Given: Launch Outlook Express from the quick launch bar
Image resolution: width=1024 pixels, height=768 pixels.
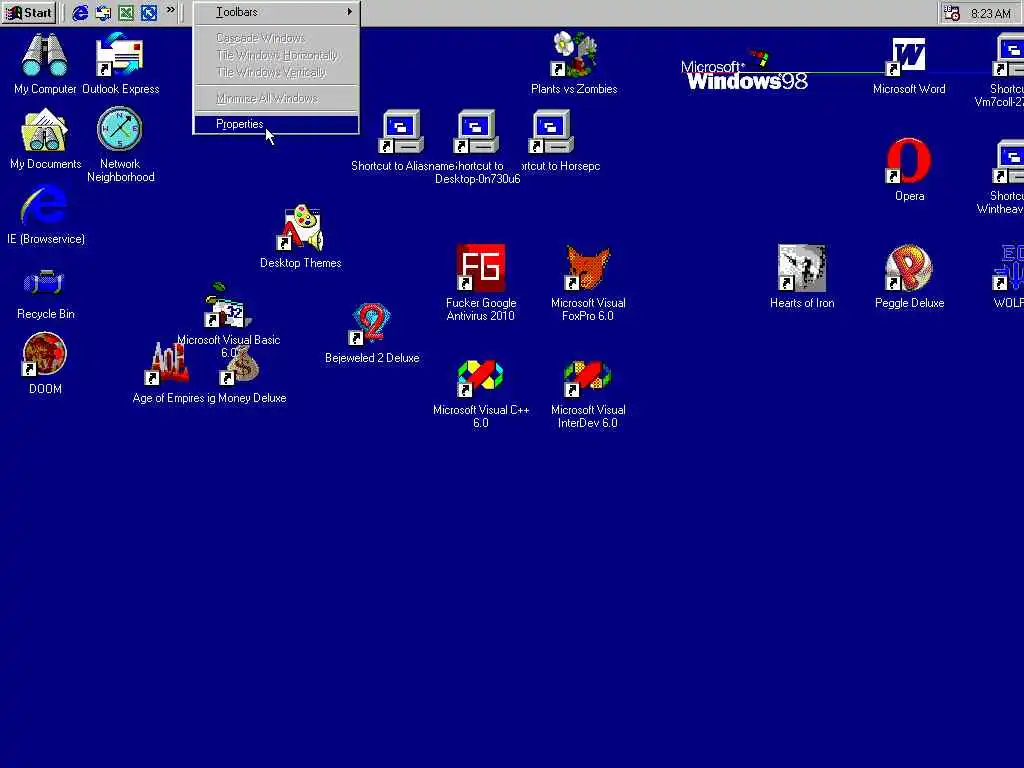Looking at the screenshot, I should click(x=103, y=12).
